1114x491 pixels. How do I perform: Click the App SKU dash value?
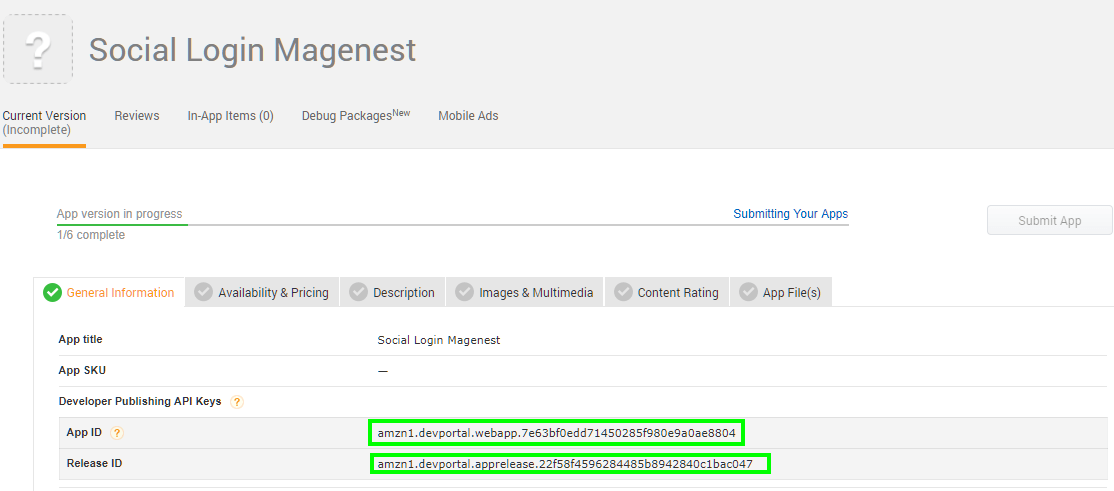(382, 371)
